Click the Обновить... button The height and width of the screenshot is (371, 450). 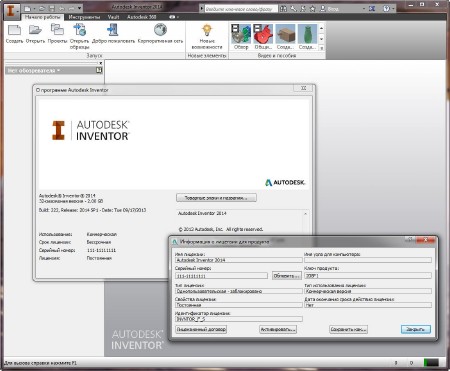(x=287, y=276)
